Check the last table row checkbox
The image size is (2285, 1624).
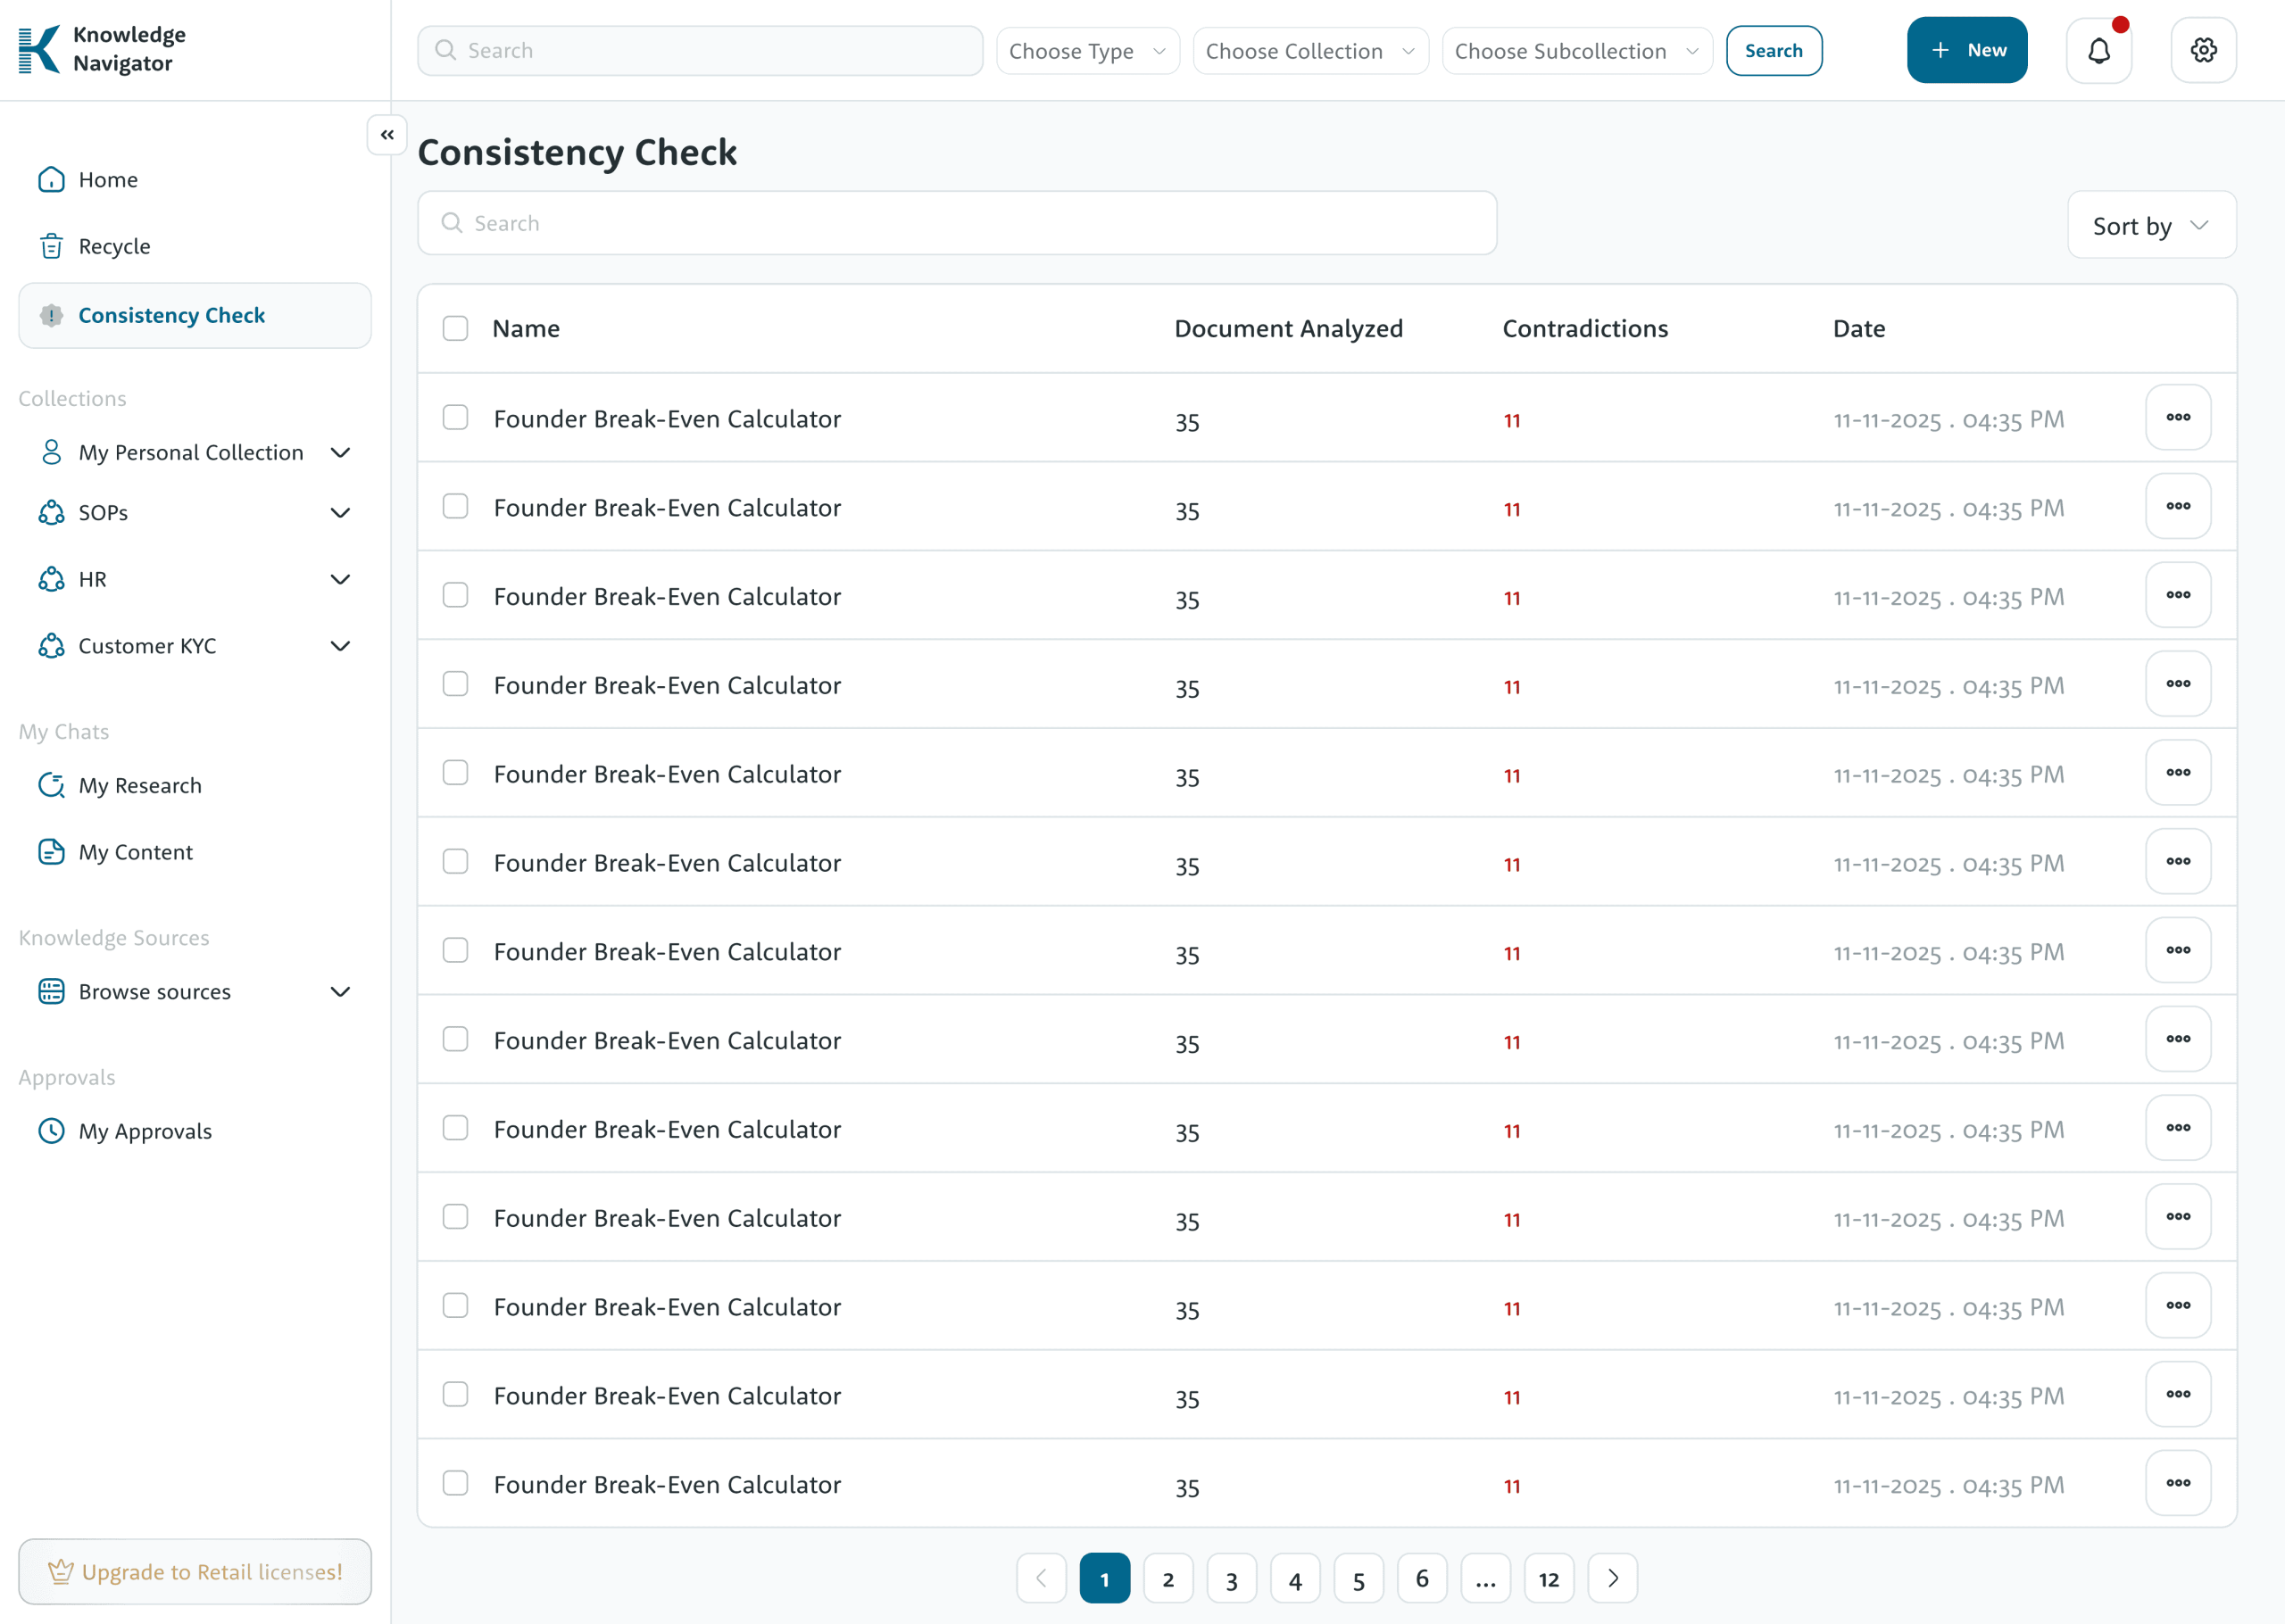(x=455, y=1483)
